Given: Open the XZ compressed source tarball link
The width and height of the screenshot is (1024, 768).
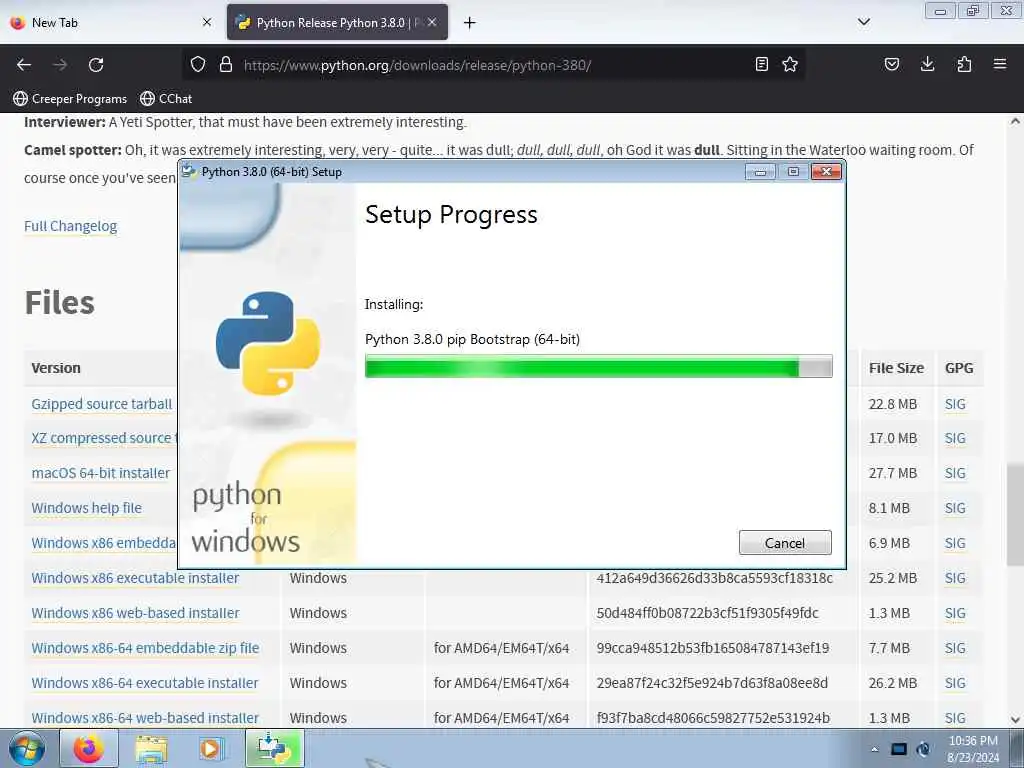Looking at the screenshot, I should click(104, 438).
